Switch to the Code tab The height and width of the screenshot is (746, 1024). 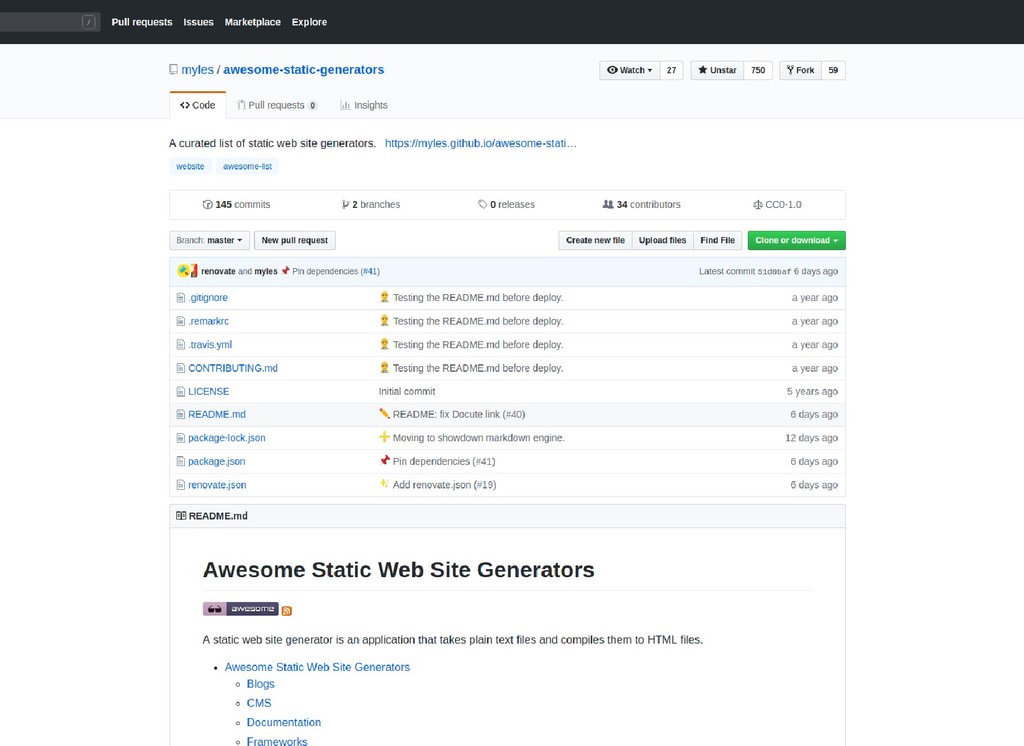point(198,105)
